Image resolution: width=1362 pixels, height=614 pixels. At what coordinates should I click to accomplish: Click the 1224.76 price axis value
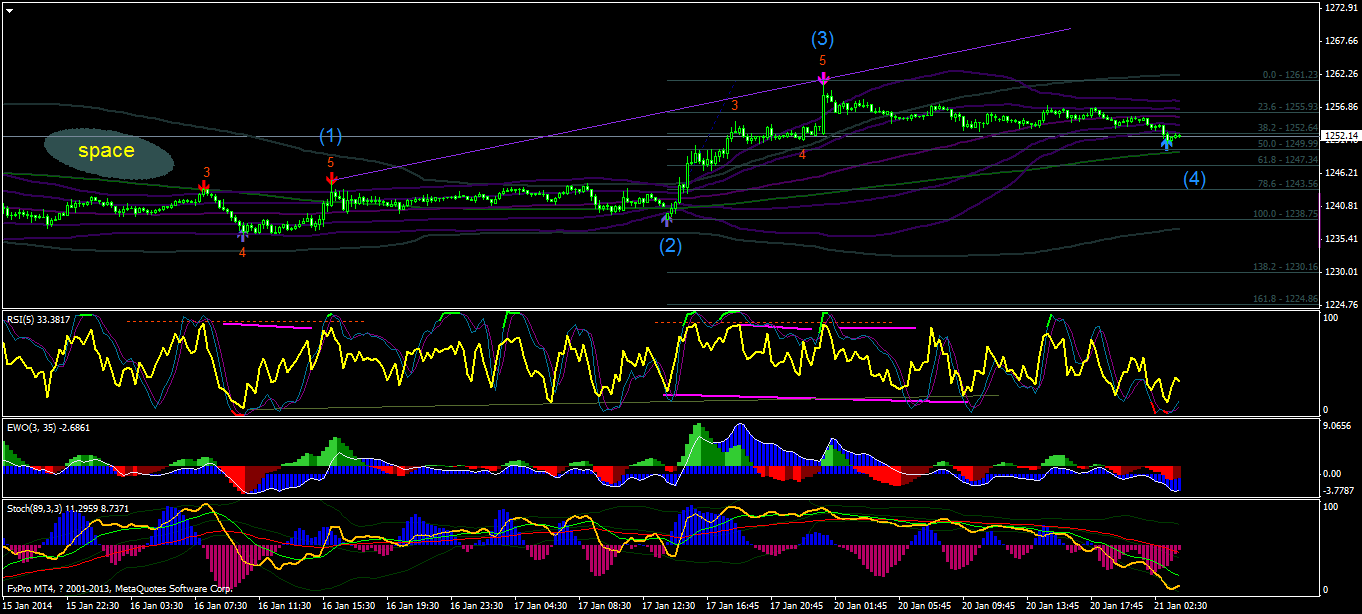(x=1340, y=304)
